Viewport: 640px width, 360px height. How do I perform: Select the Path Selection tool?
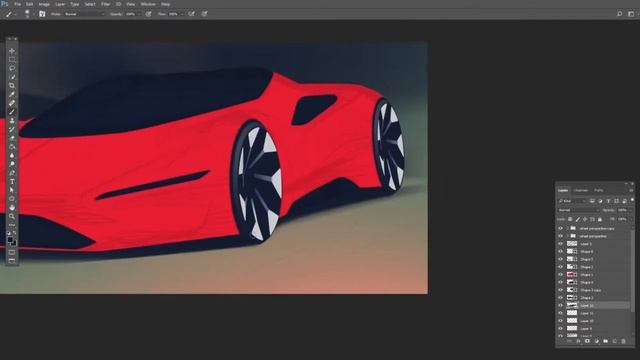[12, 190]
